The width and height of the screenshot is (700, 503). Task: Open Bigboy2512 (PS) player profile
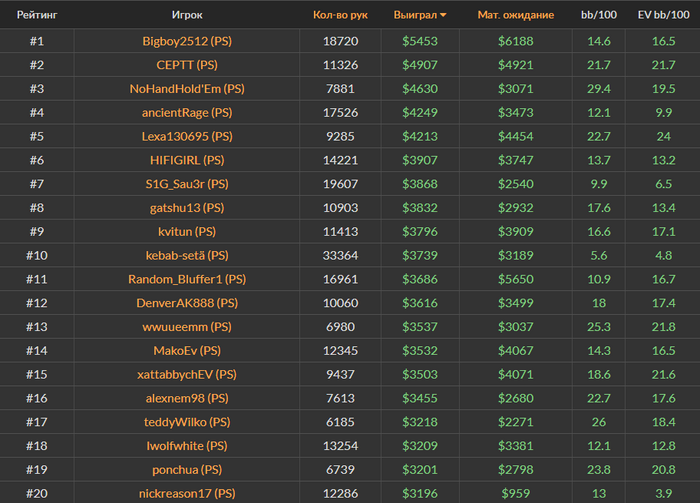187,41
